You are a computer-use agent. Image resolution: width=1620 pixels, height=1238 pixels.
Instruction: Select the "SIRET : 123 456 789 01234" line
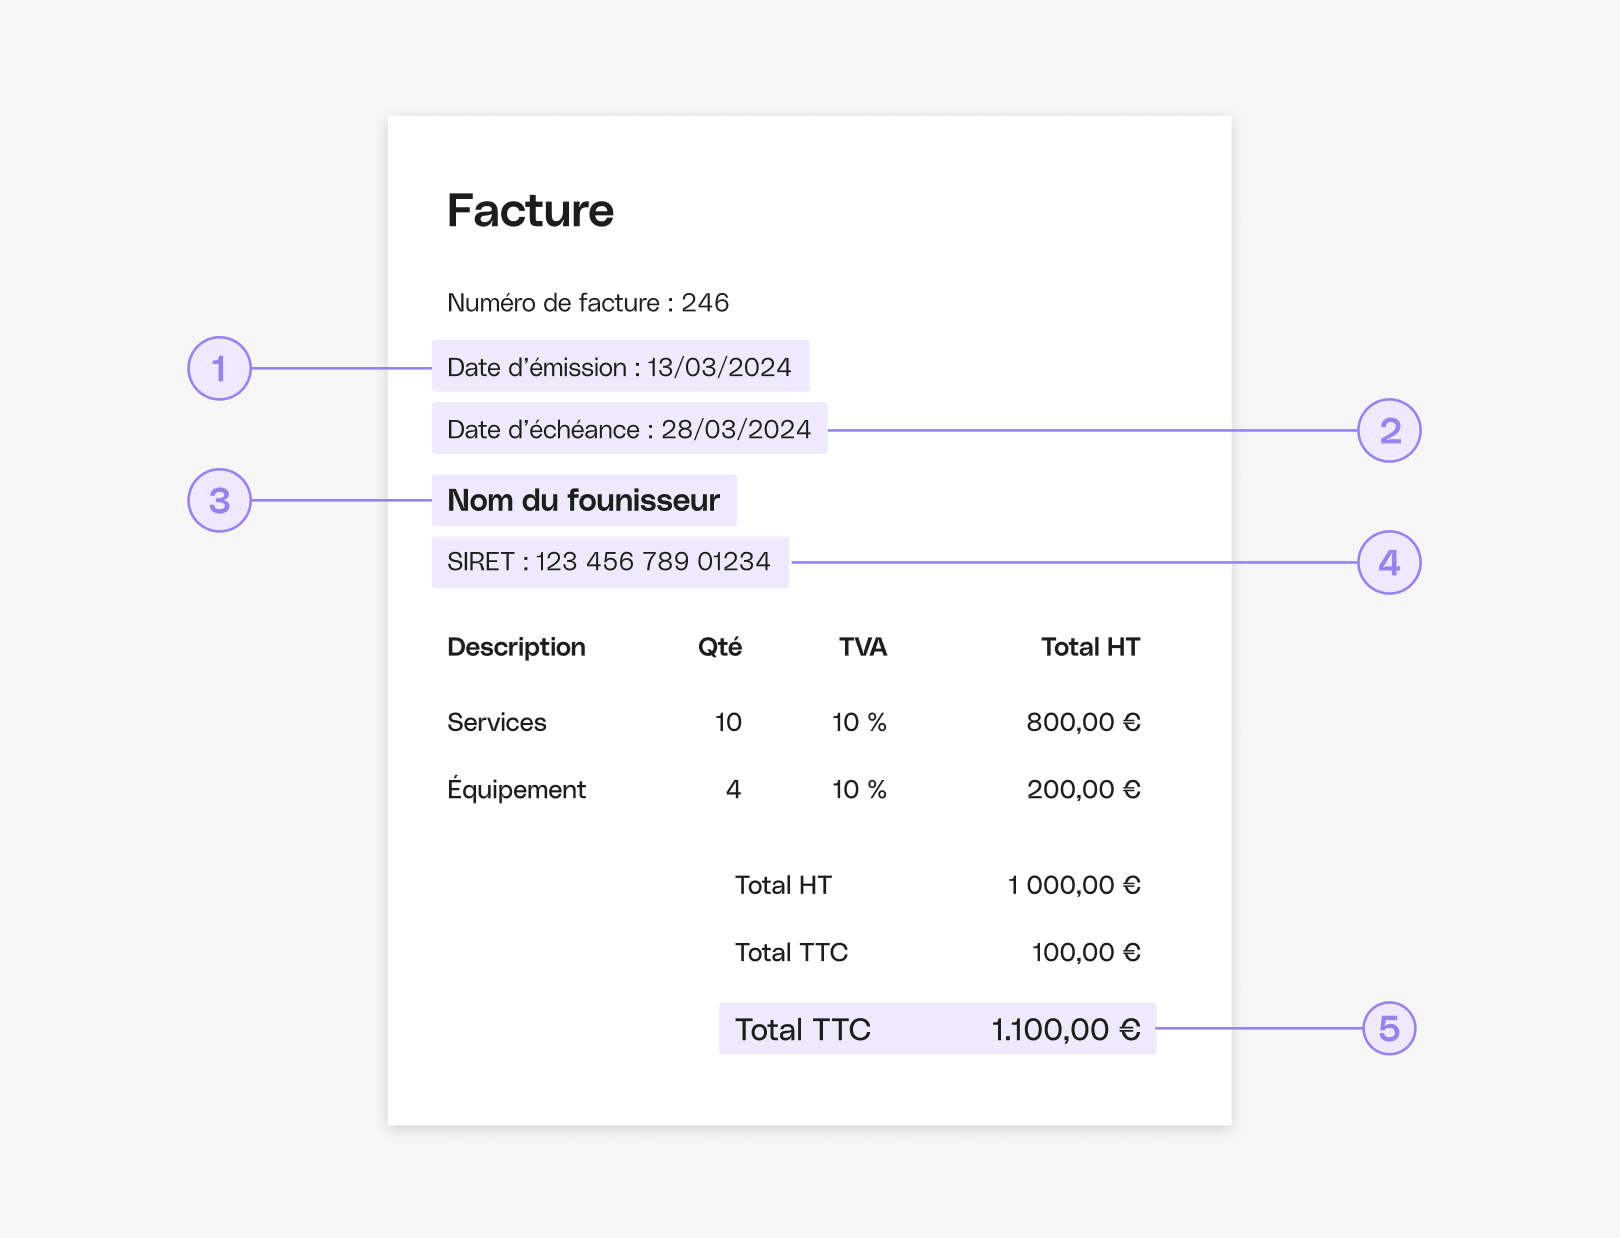click(x=610, y=562)
